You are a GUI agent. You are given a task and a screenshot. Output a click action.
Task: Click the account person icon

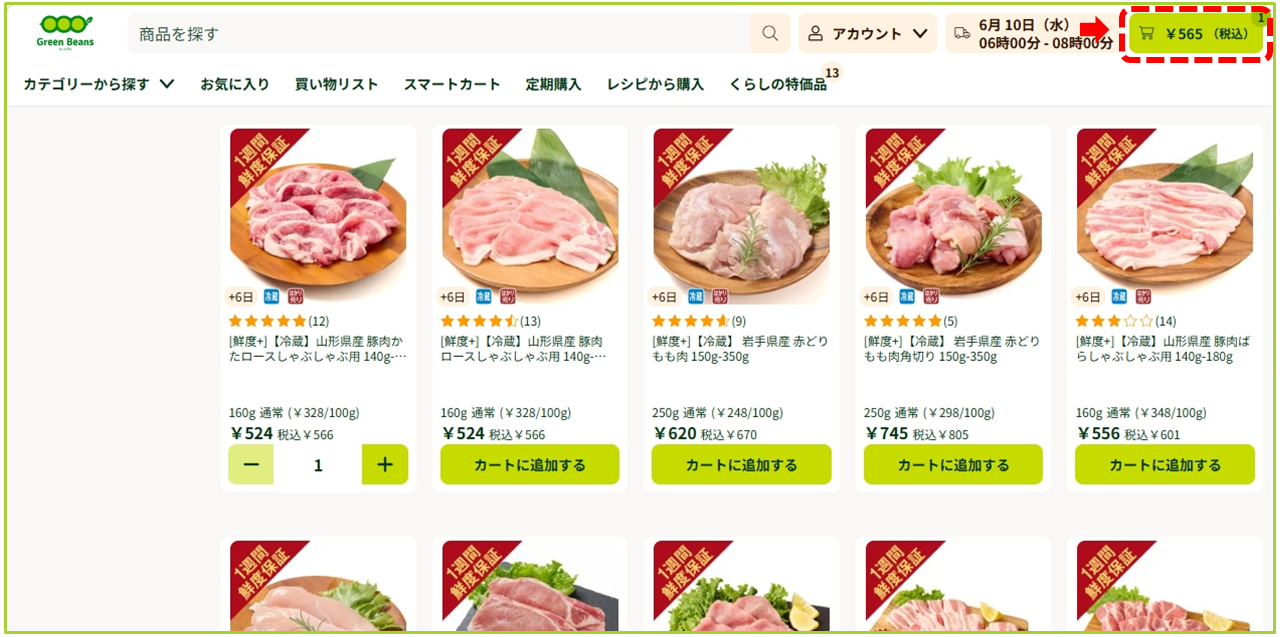[816, 33]
